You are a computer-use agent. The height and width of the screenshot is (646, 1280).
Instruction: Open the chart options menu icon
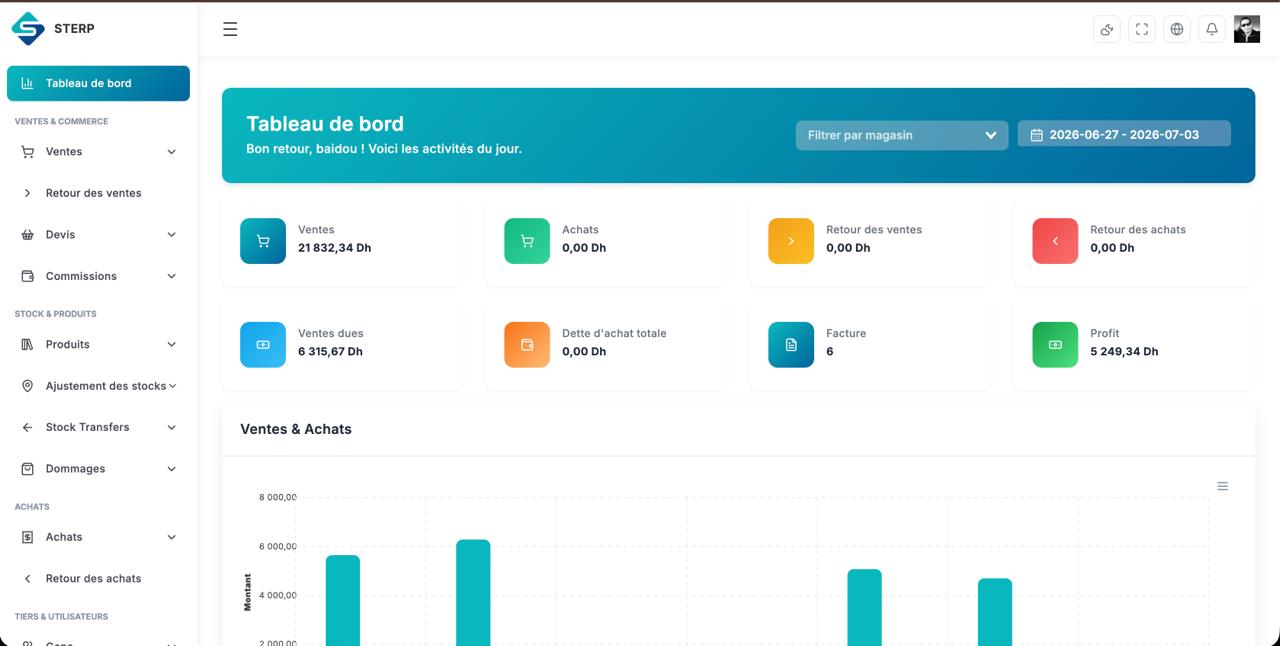1222,486
